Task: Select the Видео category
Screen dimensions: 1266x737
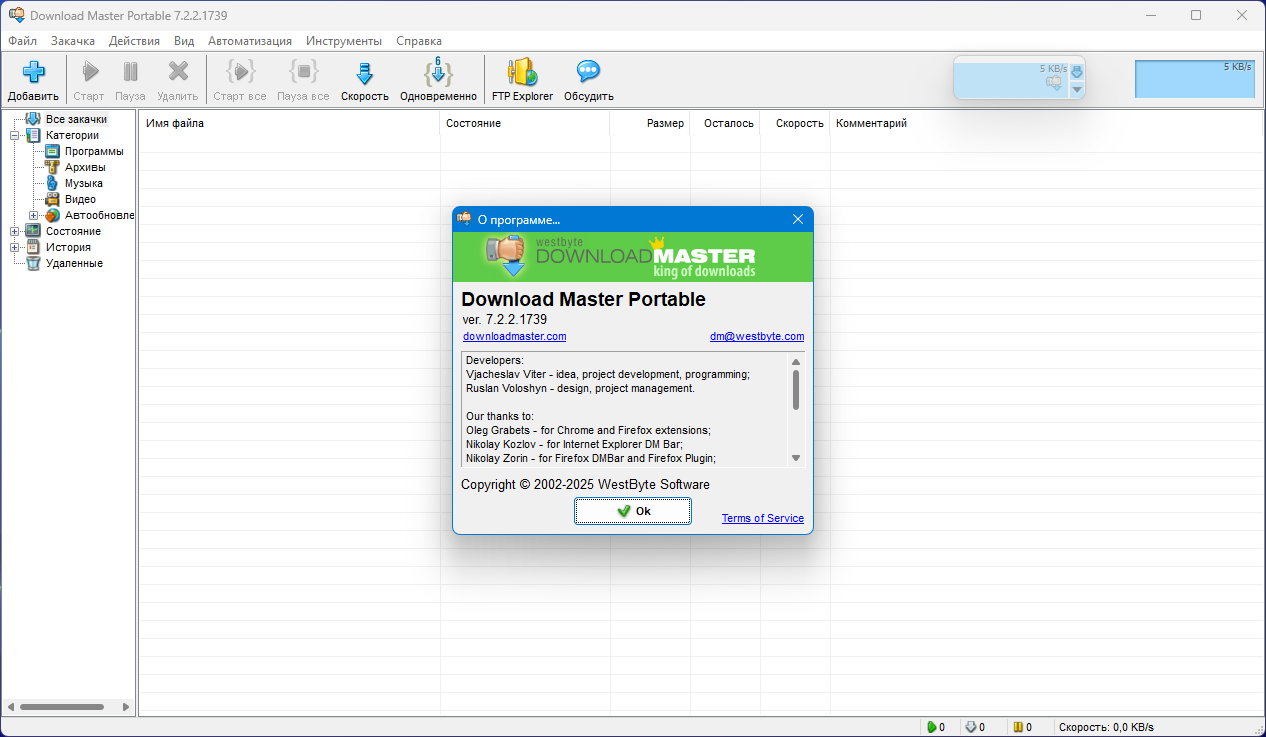Action: click(80, 199)
